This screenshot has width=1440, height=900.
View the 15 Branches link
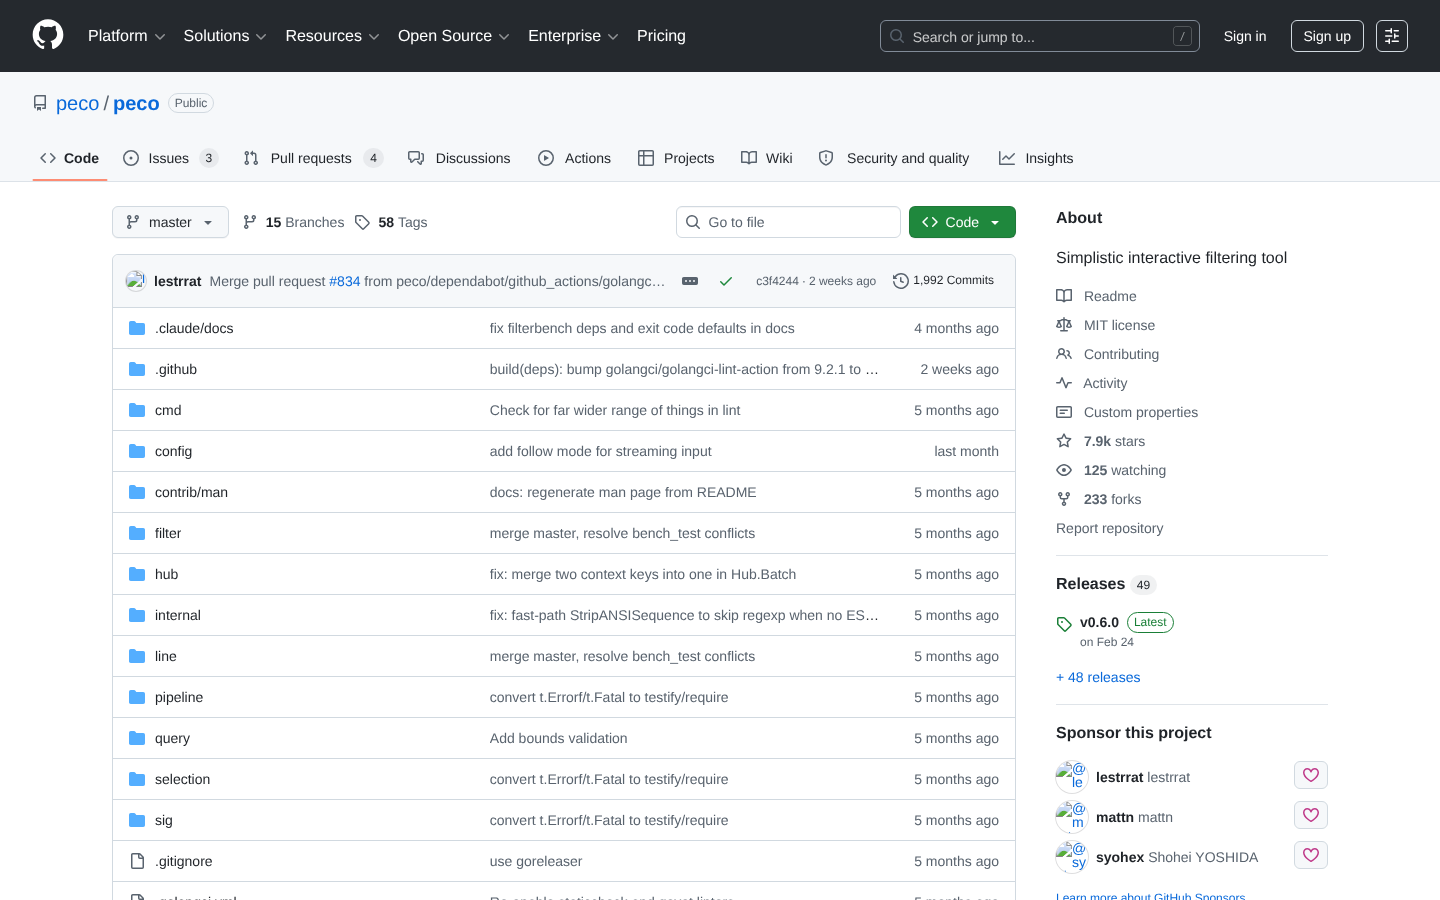click(293, 222)
